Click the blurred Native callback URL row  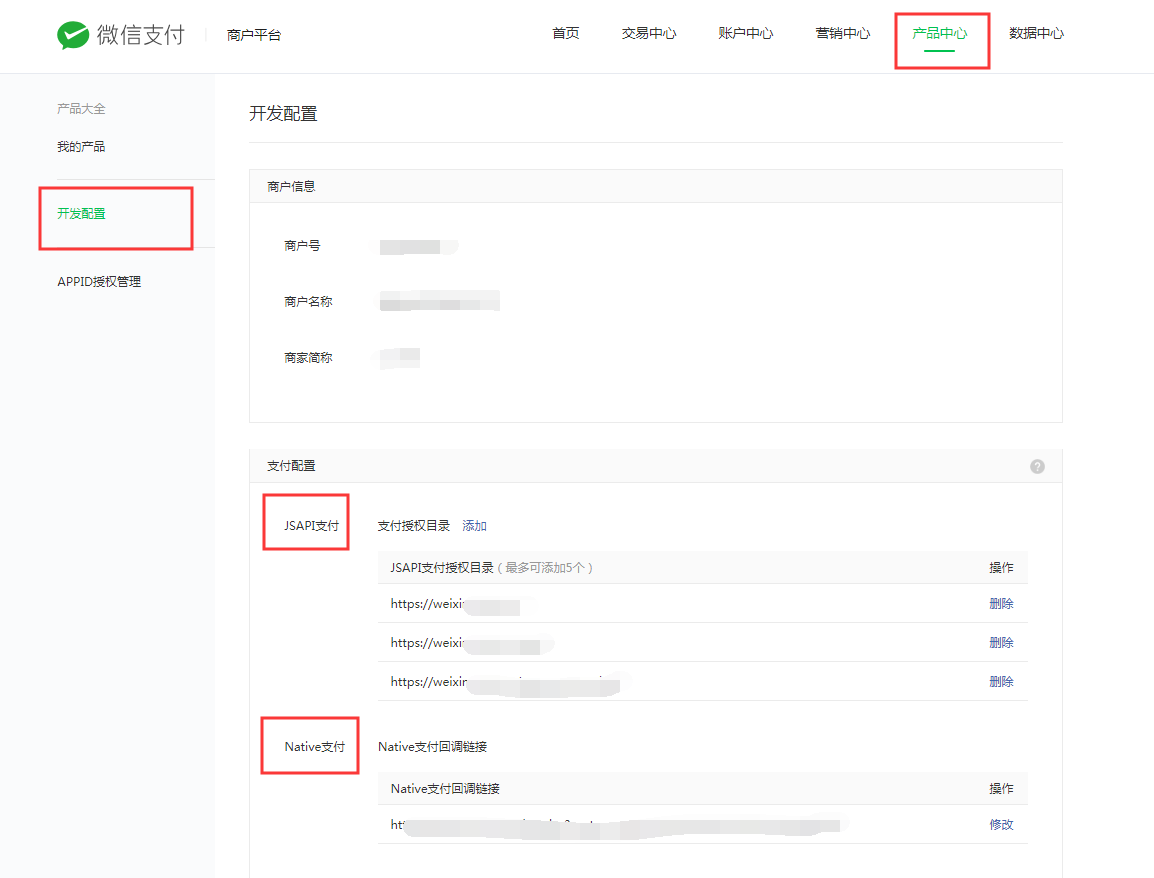[615, 826]
